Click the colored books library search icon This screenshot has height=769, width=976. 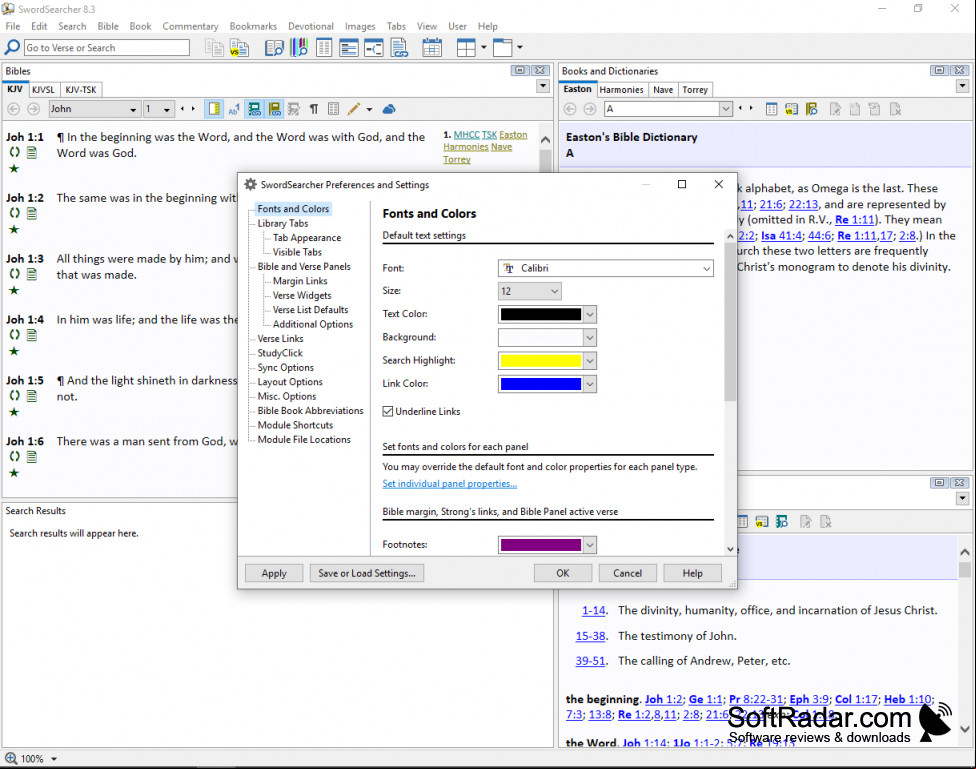(299, 47)
